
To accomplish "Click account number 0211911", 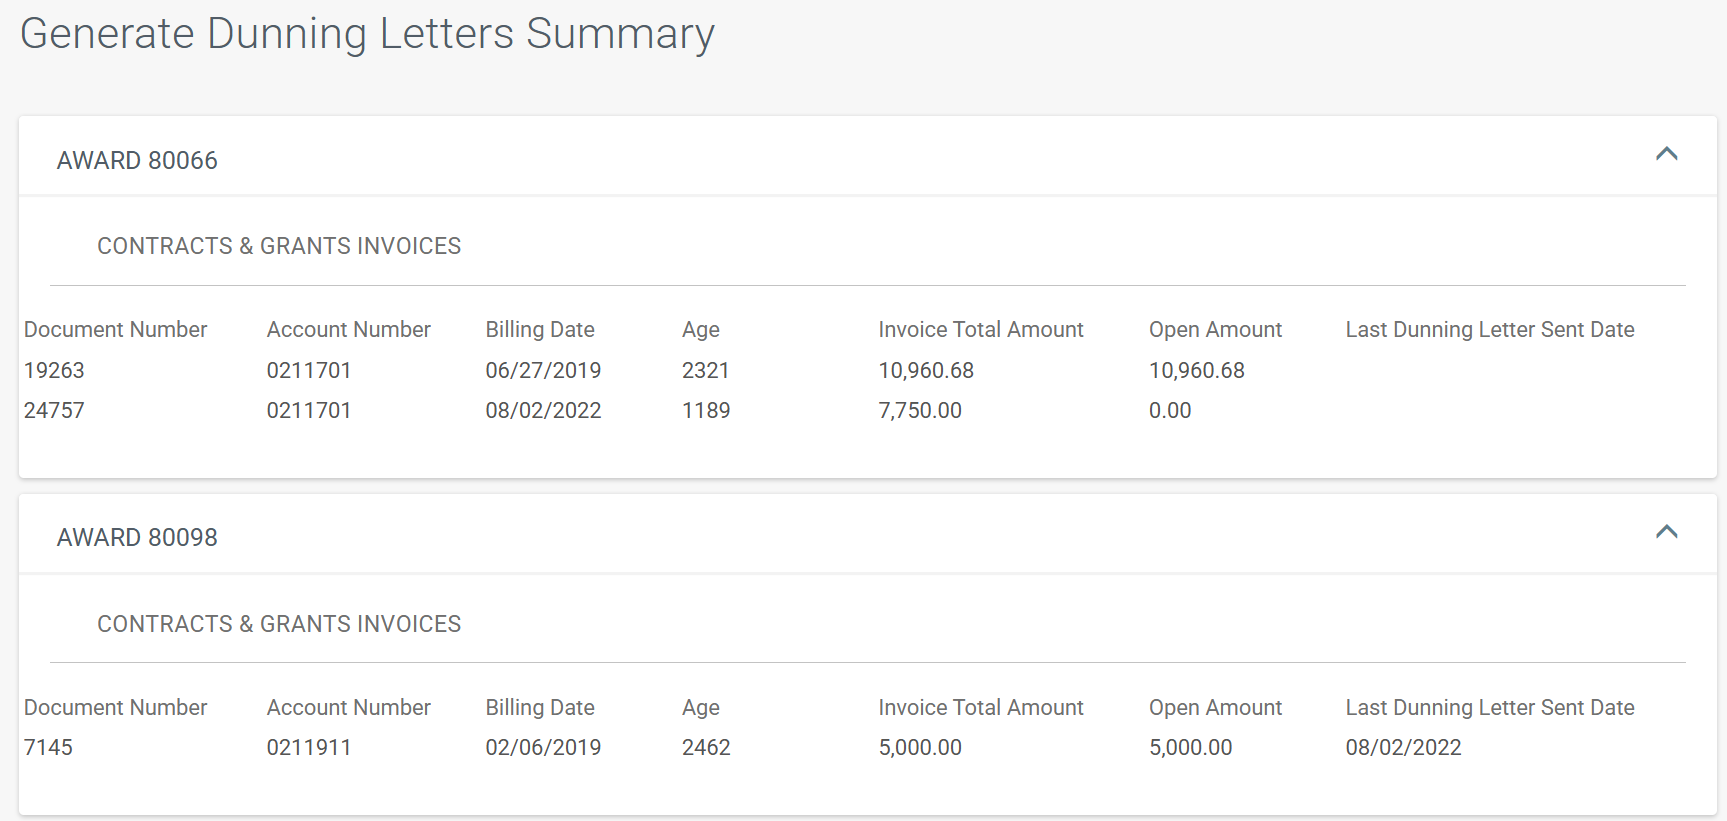I will 309,748.
